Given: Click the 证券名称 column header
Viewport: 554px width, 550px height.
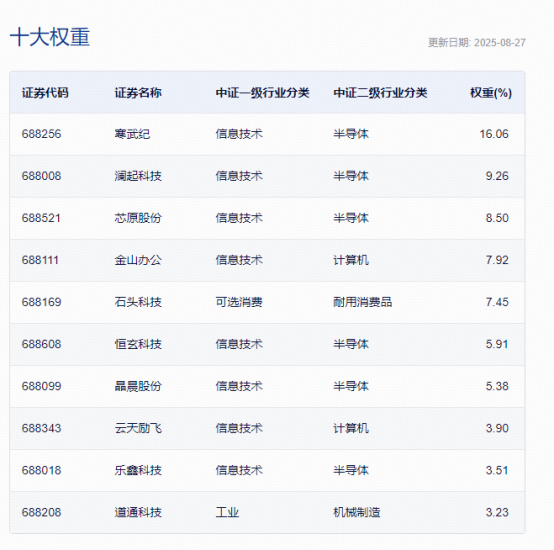Looking at the screenshot, I should coord(138,93).
